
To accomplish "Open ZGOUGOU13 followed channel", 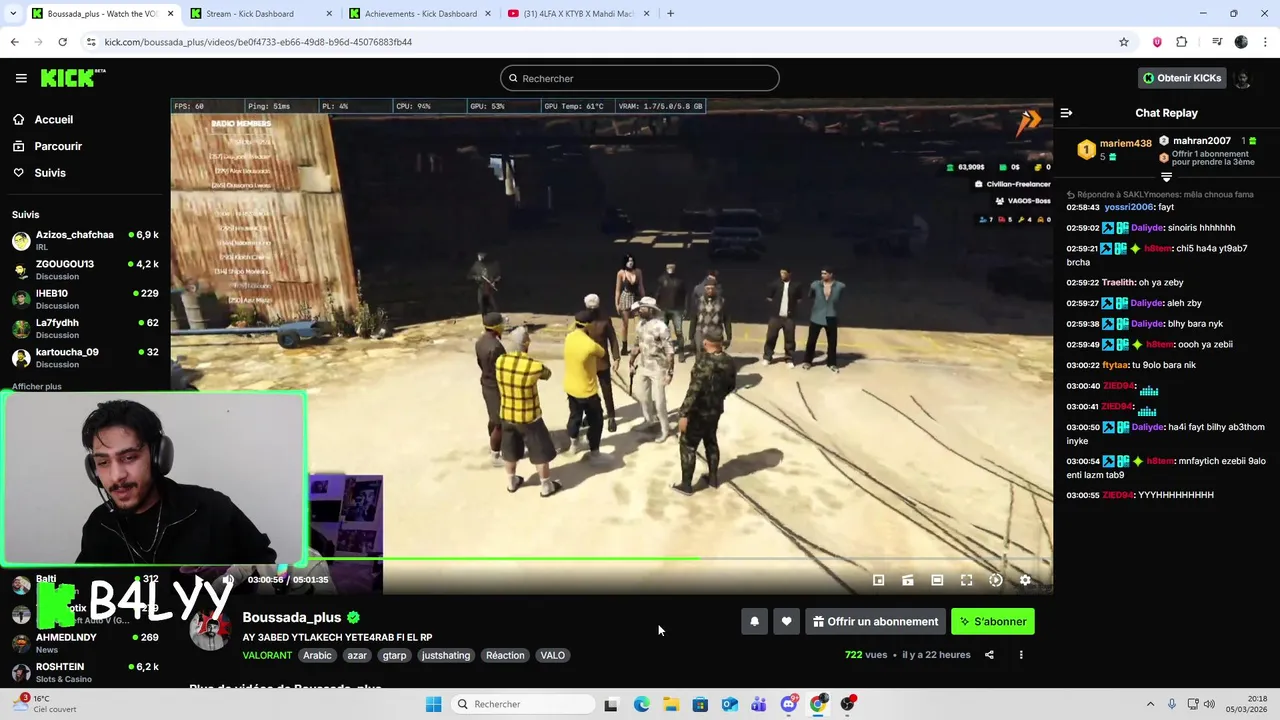I will [x=85, y=270].
